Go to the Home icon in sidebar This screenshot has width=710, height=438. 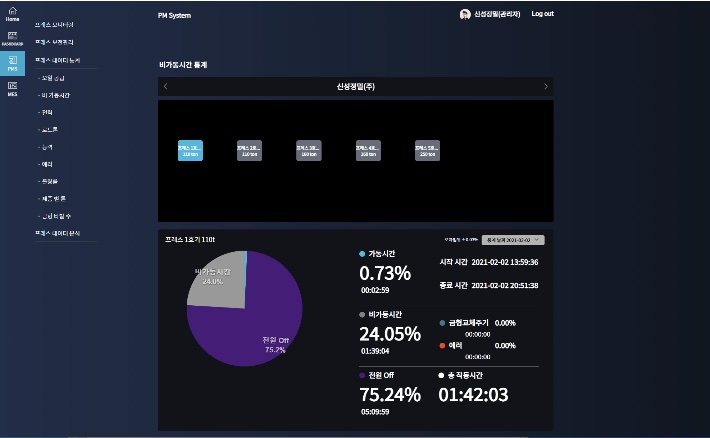[x=12, y=14]
